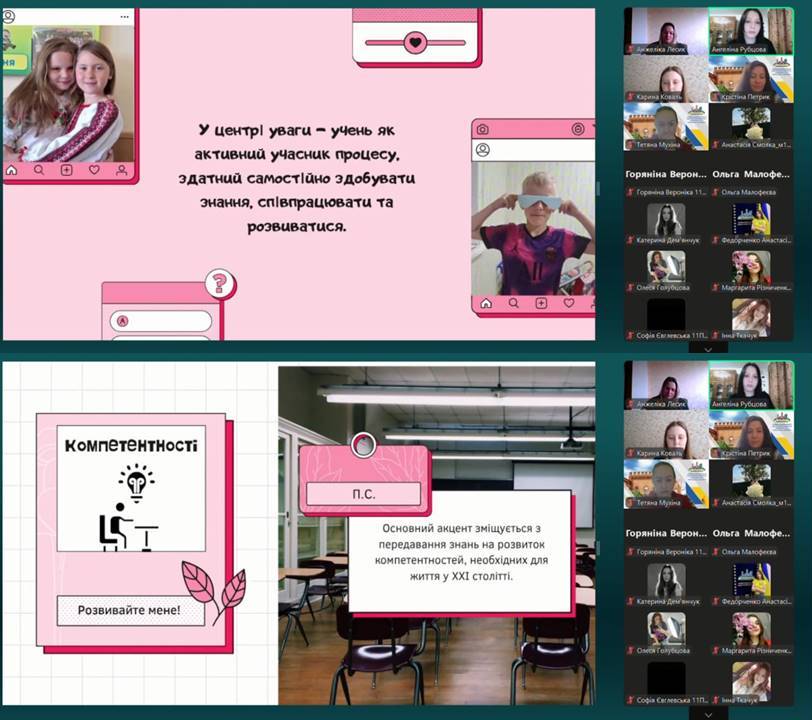812x720 pixels.
Task: Click the search icon under the two girls photo
Action: click(x=39, y=170)
